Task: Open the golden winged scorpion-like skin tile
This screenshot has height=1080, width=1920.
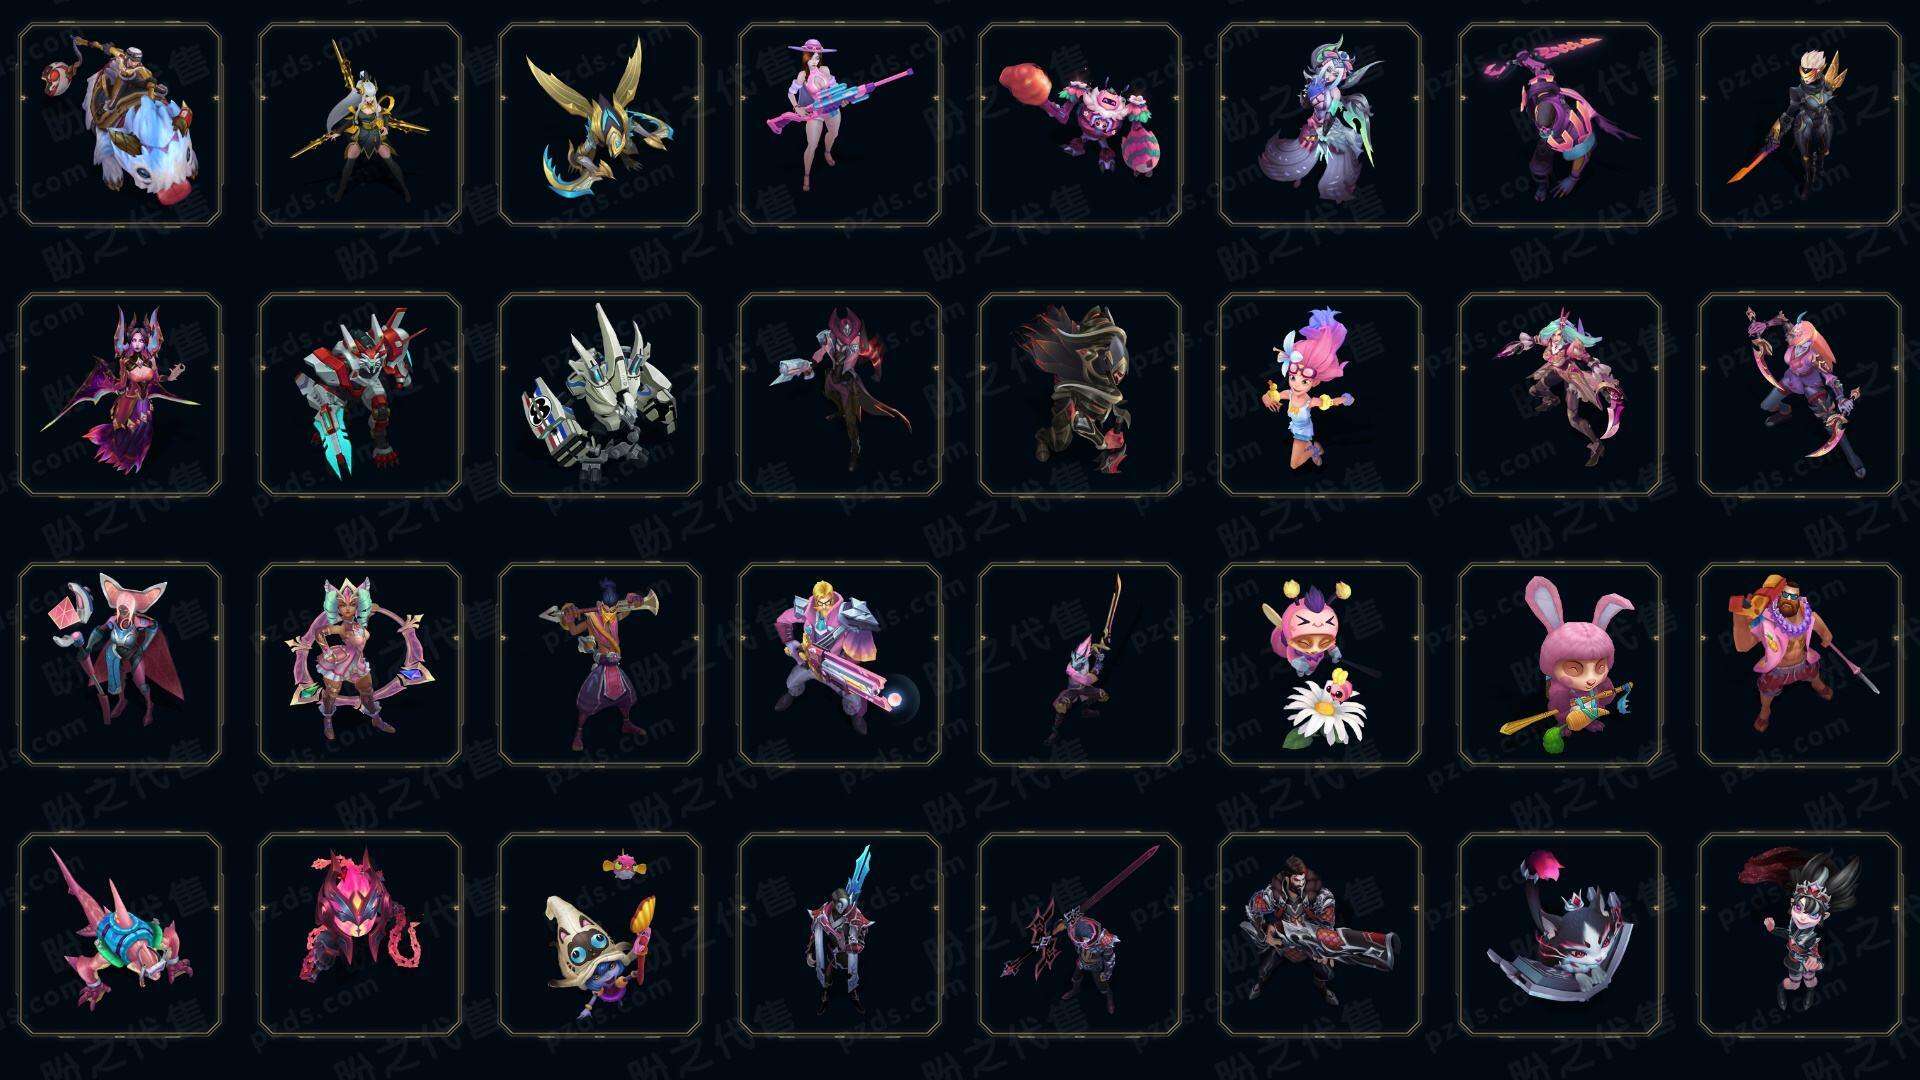Action: (x=600, y=124)
